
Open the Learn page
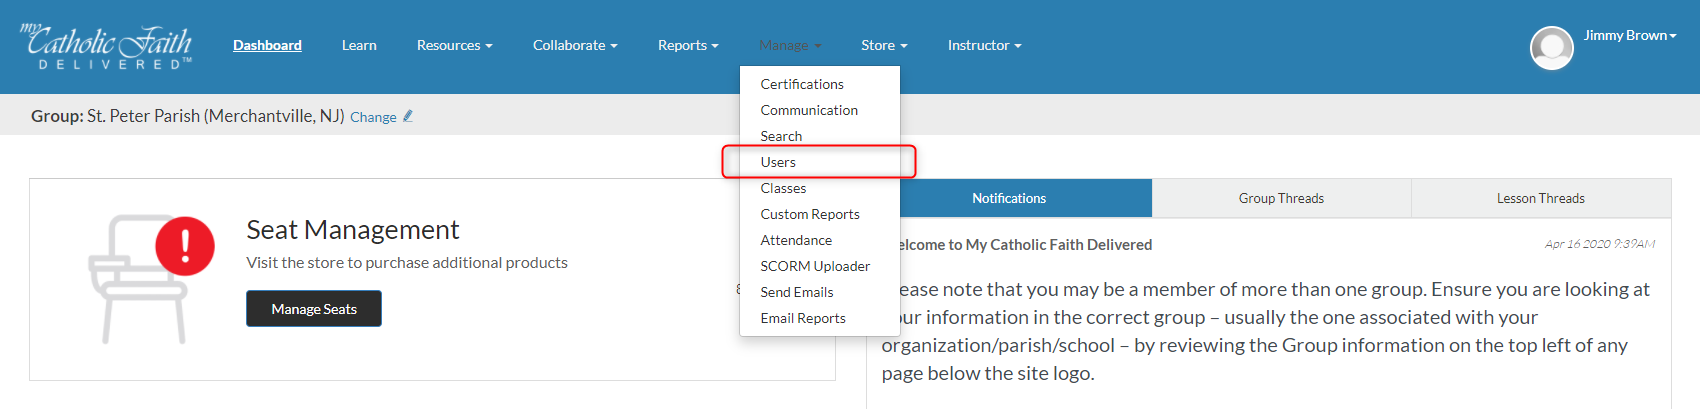click(359, 45)
